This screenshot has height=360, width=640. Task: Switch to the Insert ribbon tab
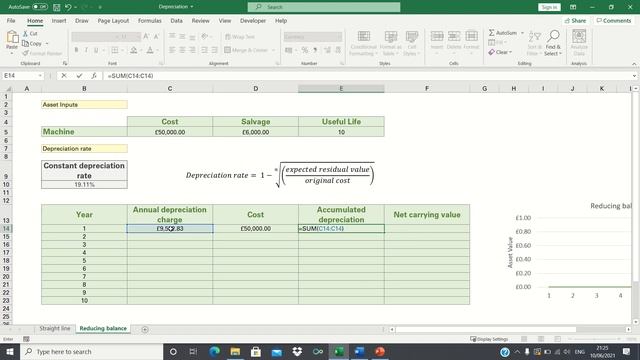pyautogui.click(x=59, y=20)
